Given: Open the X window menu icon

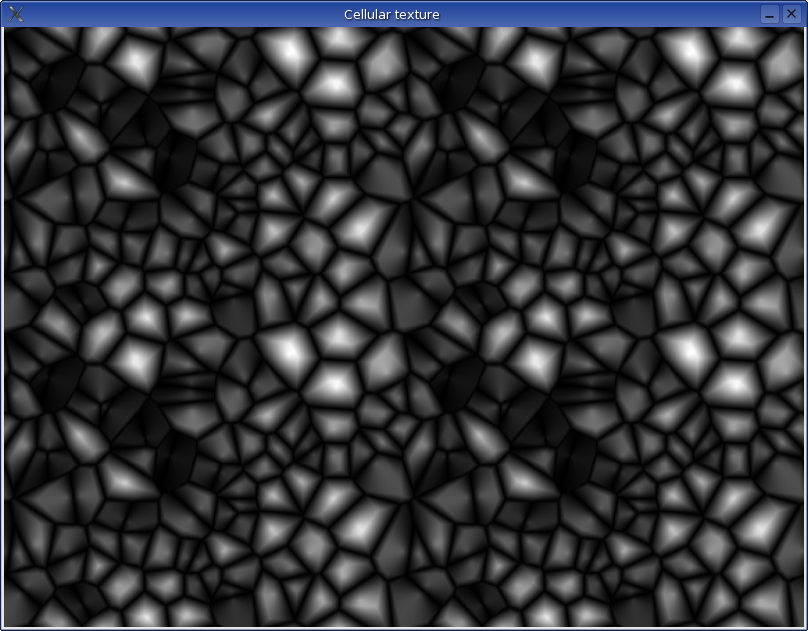Looking at the screenshot, I should [x=16, y=14].
